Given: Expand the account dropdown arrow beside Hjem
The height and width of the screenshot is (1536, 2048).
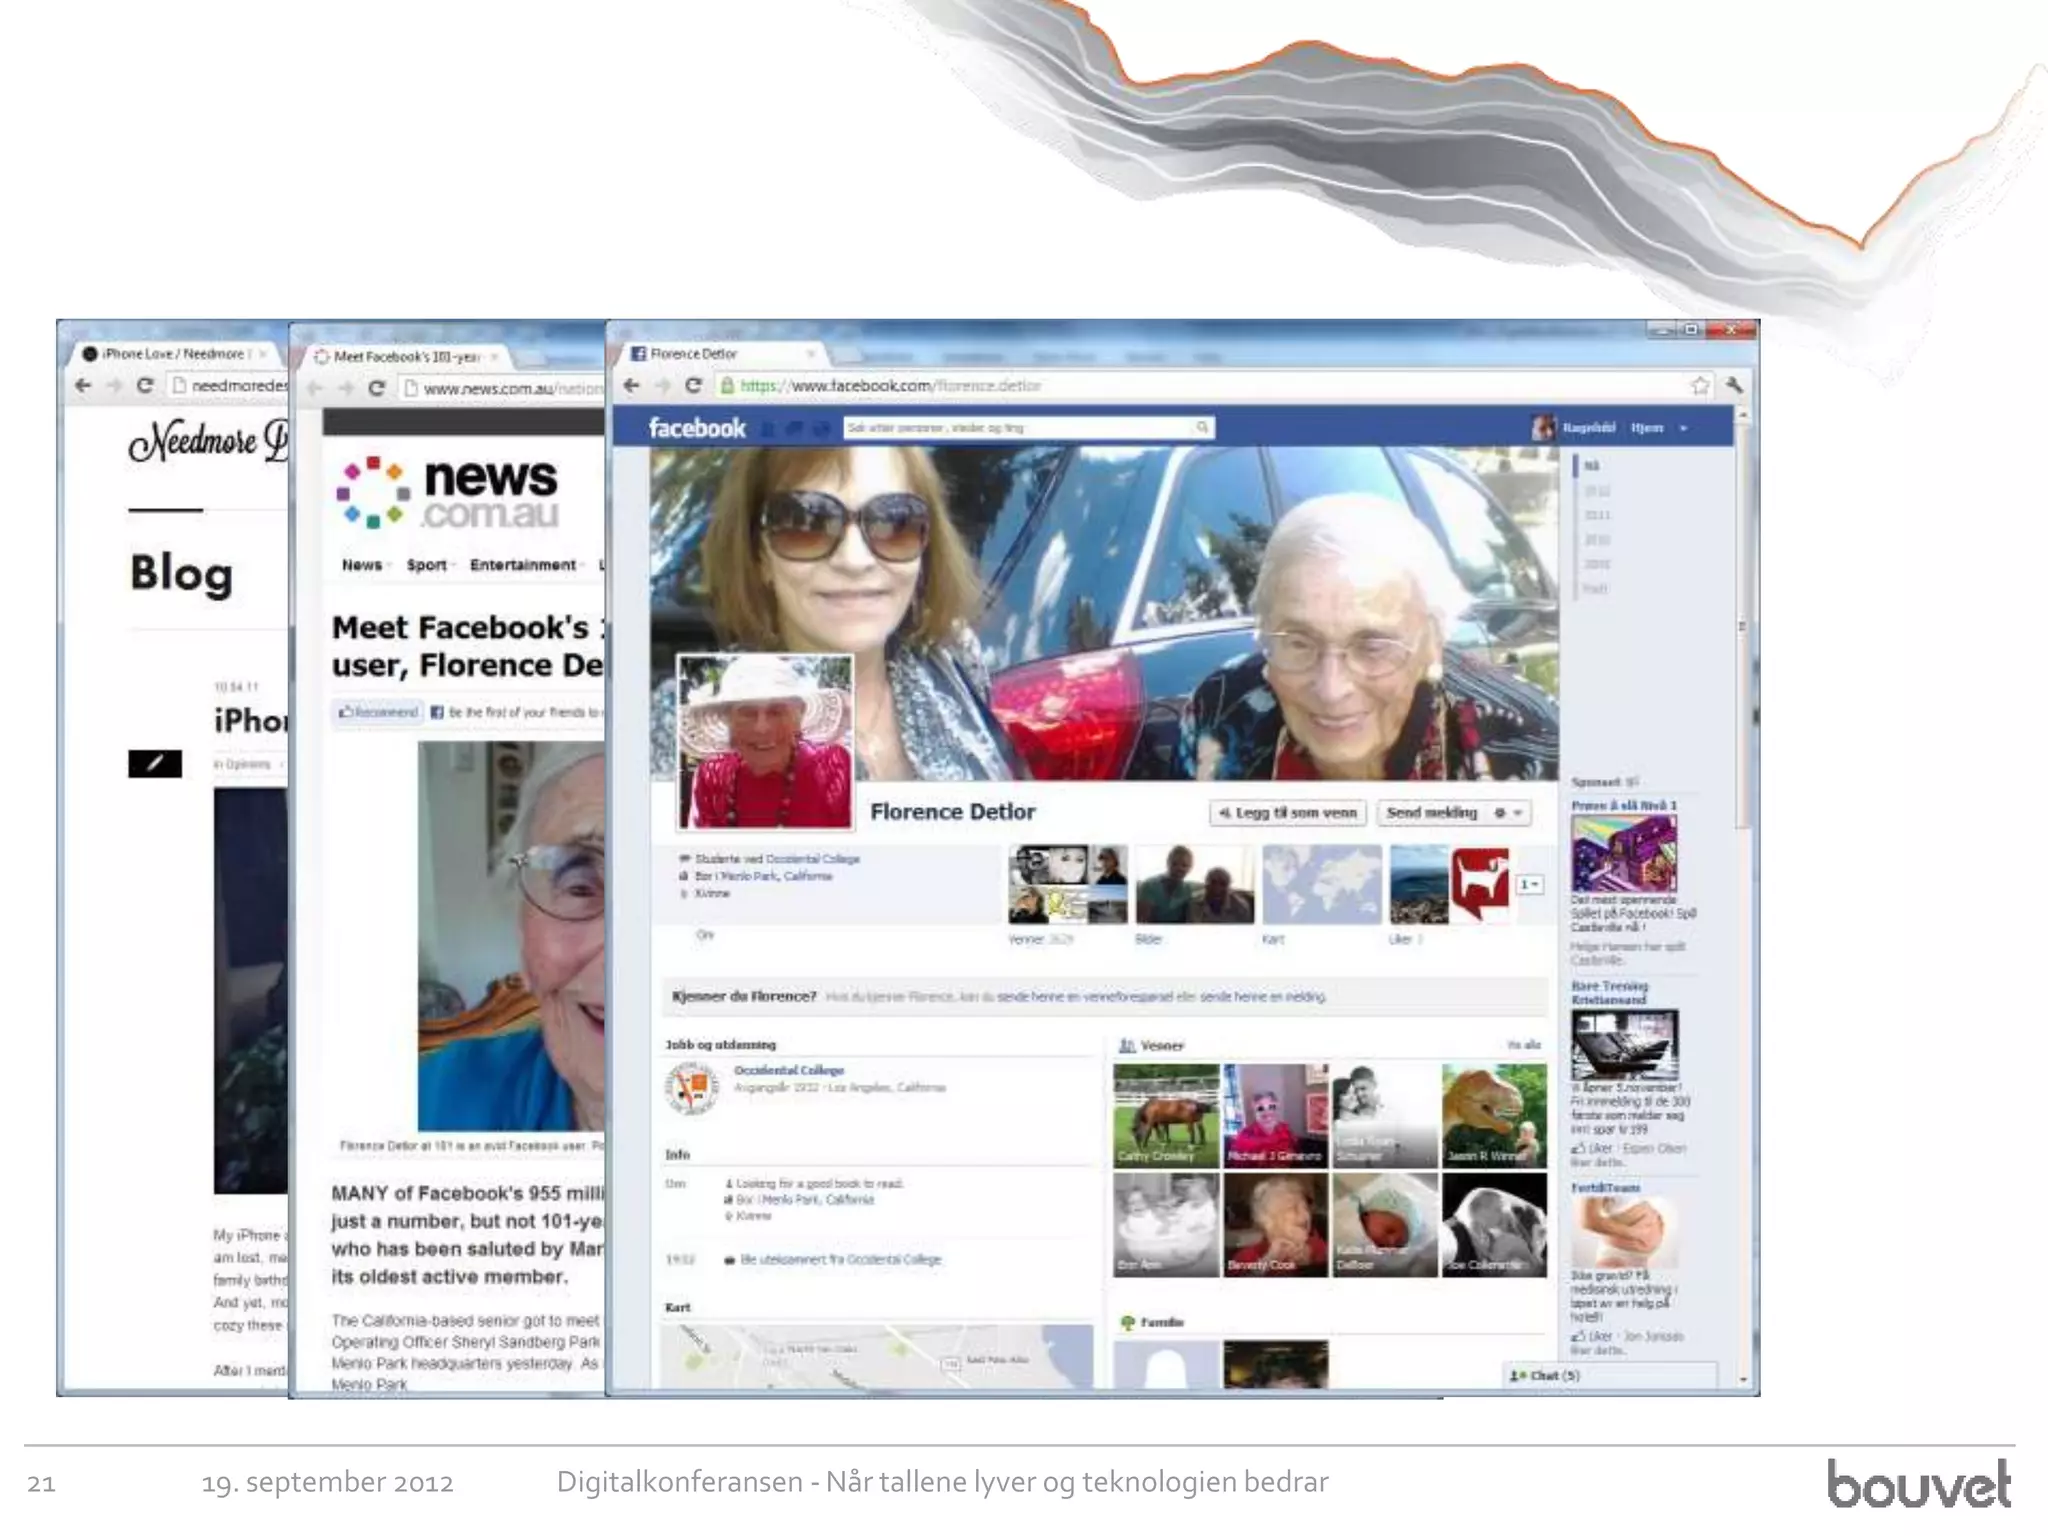Looking at the screenshot, I should tap(1683, 428).
